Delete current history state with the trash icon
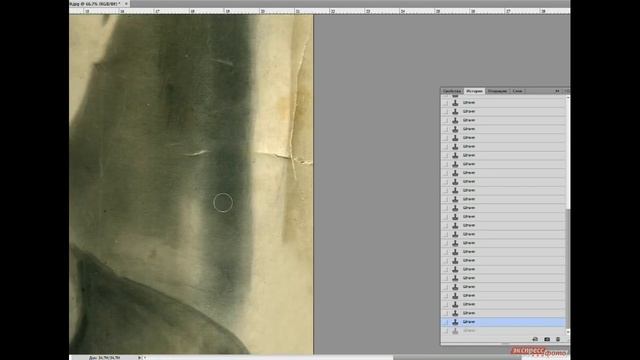This screenshot has height=360, width=640. [x=558, y=339]
